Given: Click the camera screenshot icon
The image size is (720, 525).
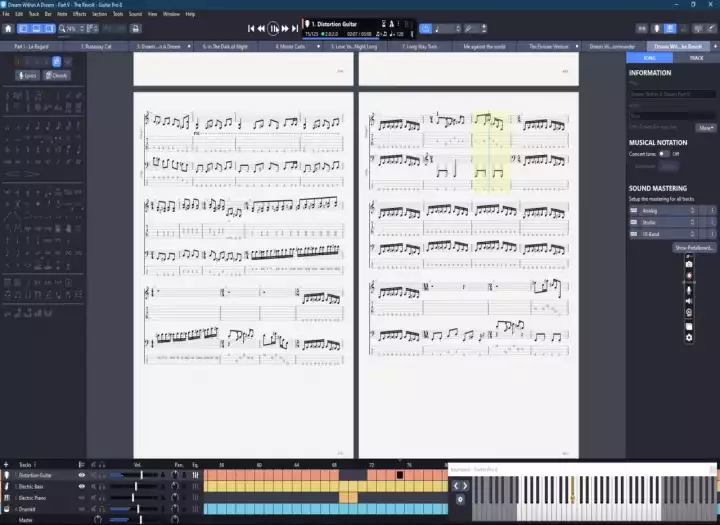Looking at the screenshot, I should pos(689,265).
